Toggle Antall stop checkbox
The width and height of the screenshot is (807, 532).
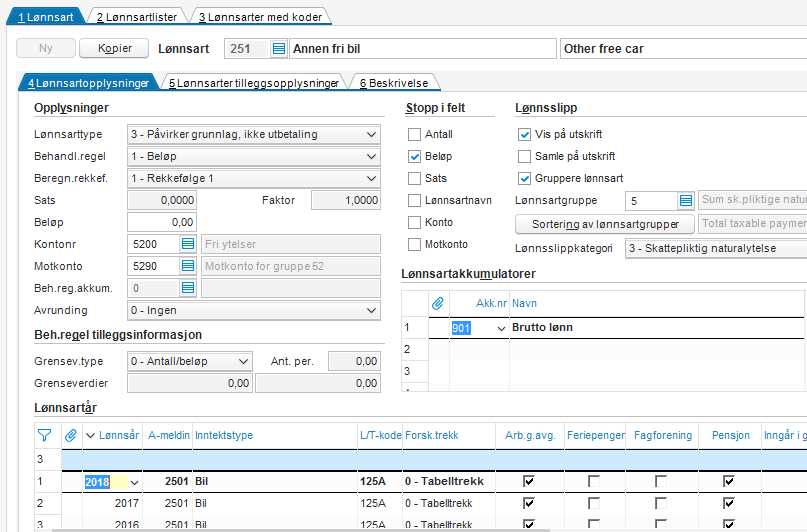coord(414,134)
